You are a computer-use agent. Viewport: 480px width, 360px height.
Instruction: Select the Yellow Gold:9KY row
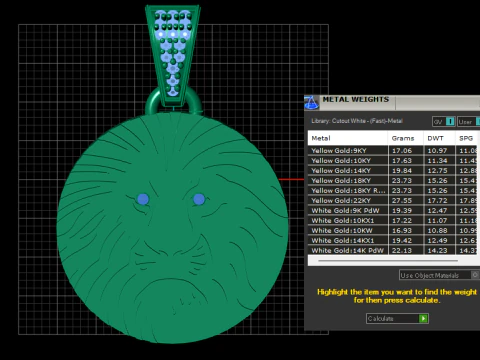(x=392, y=150)
